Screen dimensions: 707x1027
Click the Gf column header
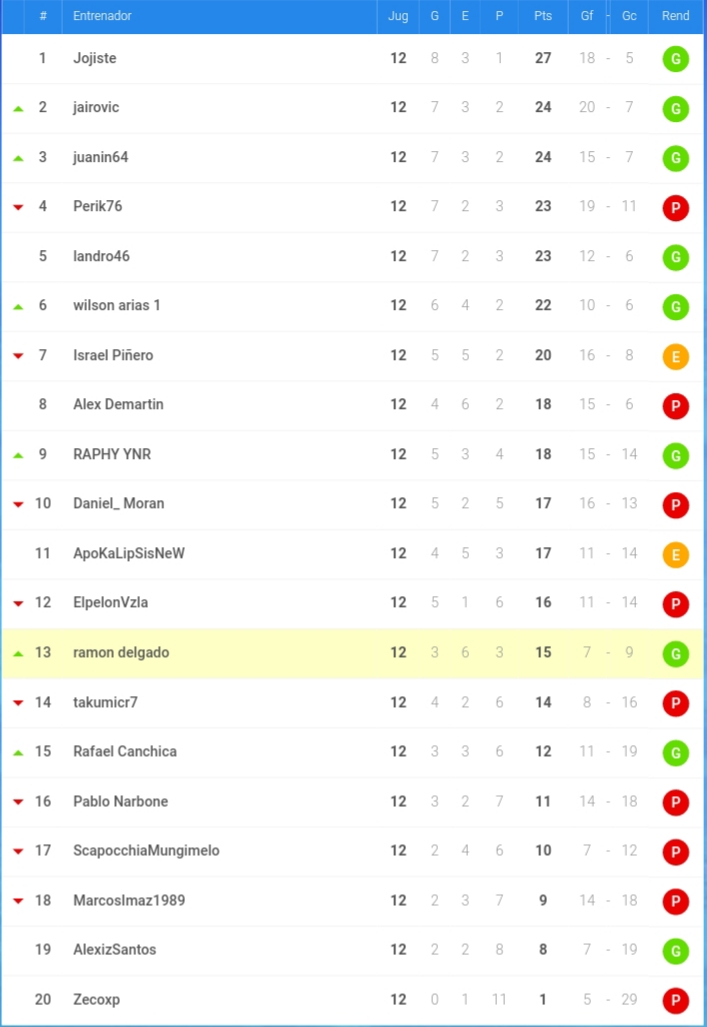click(x=586, y=16)
